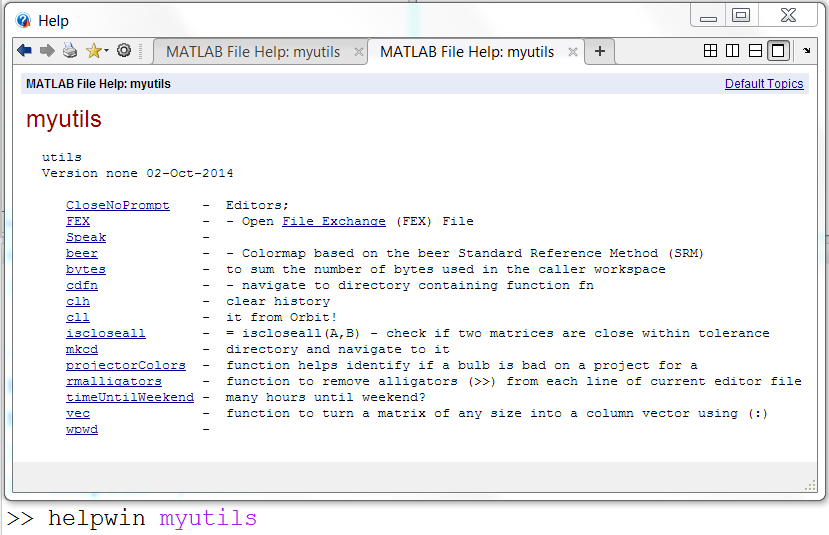
Task: Split tabs left and right
Action: click(x=733, y=51)
